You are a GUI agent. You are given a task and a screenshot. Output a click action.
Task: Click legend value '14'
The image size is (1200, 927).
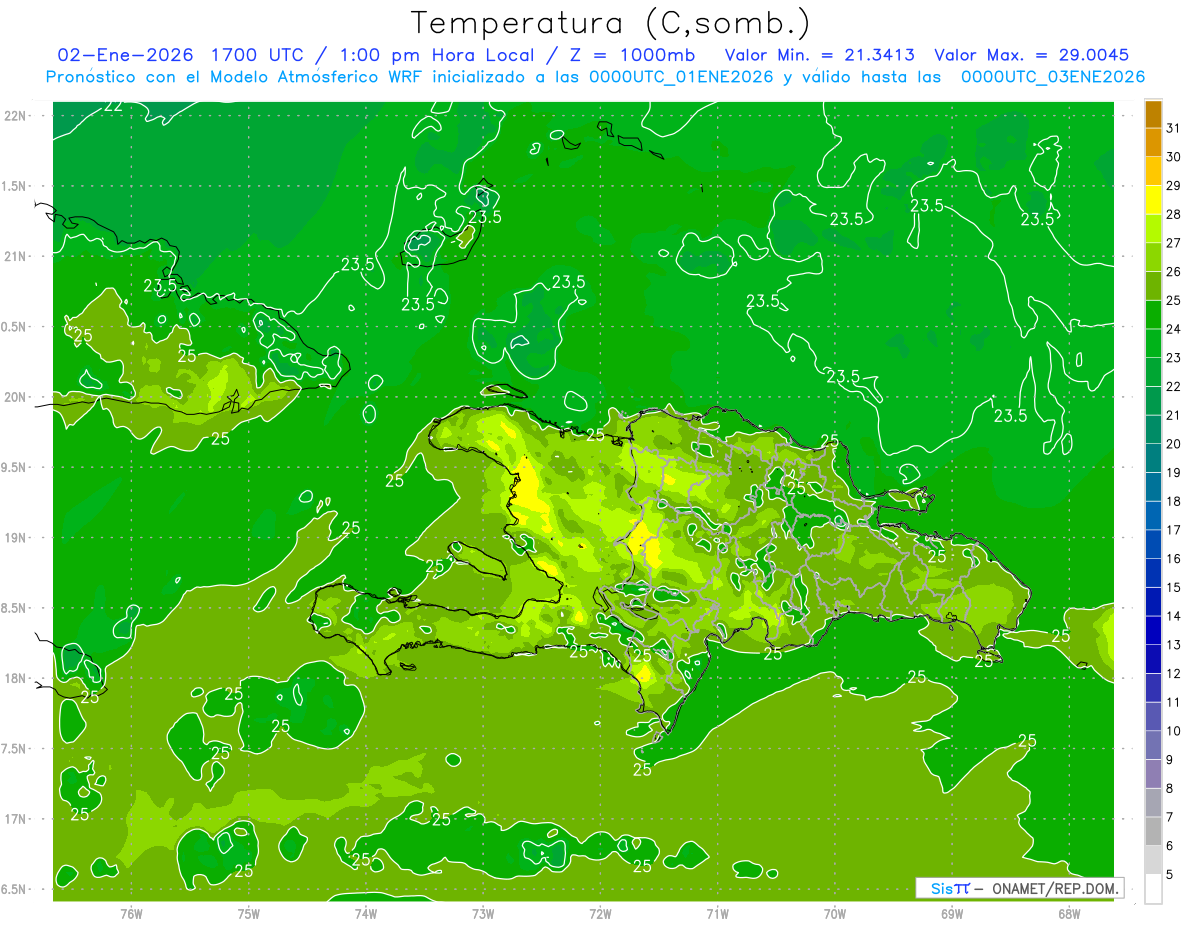[x=1173, y=616]
